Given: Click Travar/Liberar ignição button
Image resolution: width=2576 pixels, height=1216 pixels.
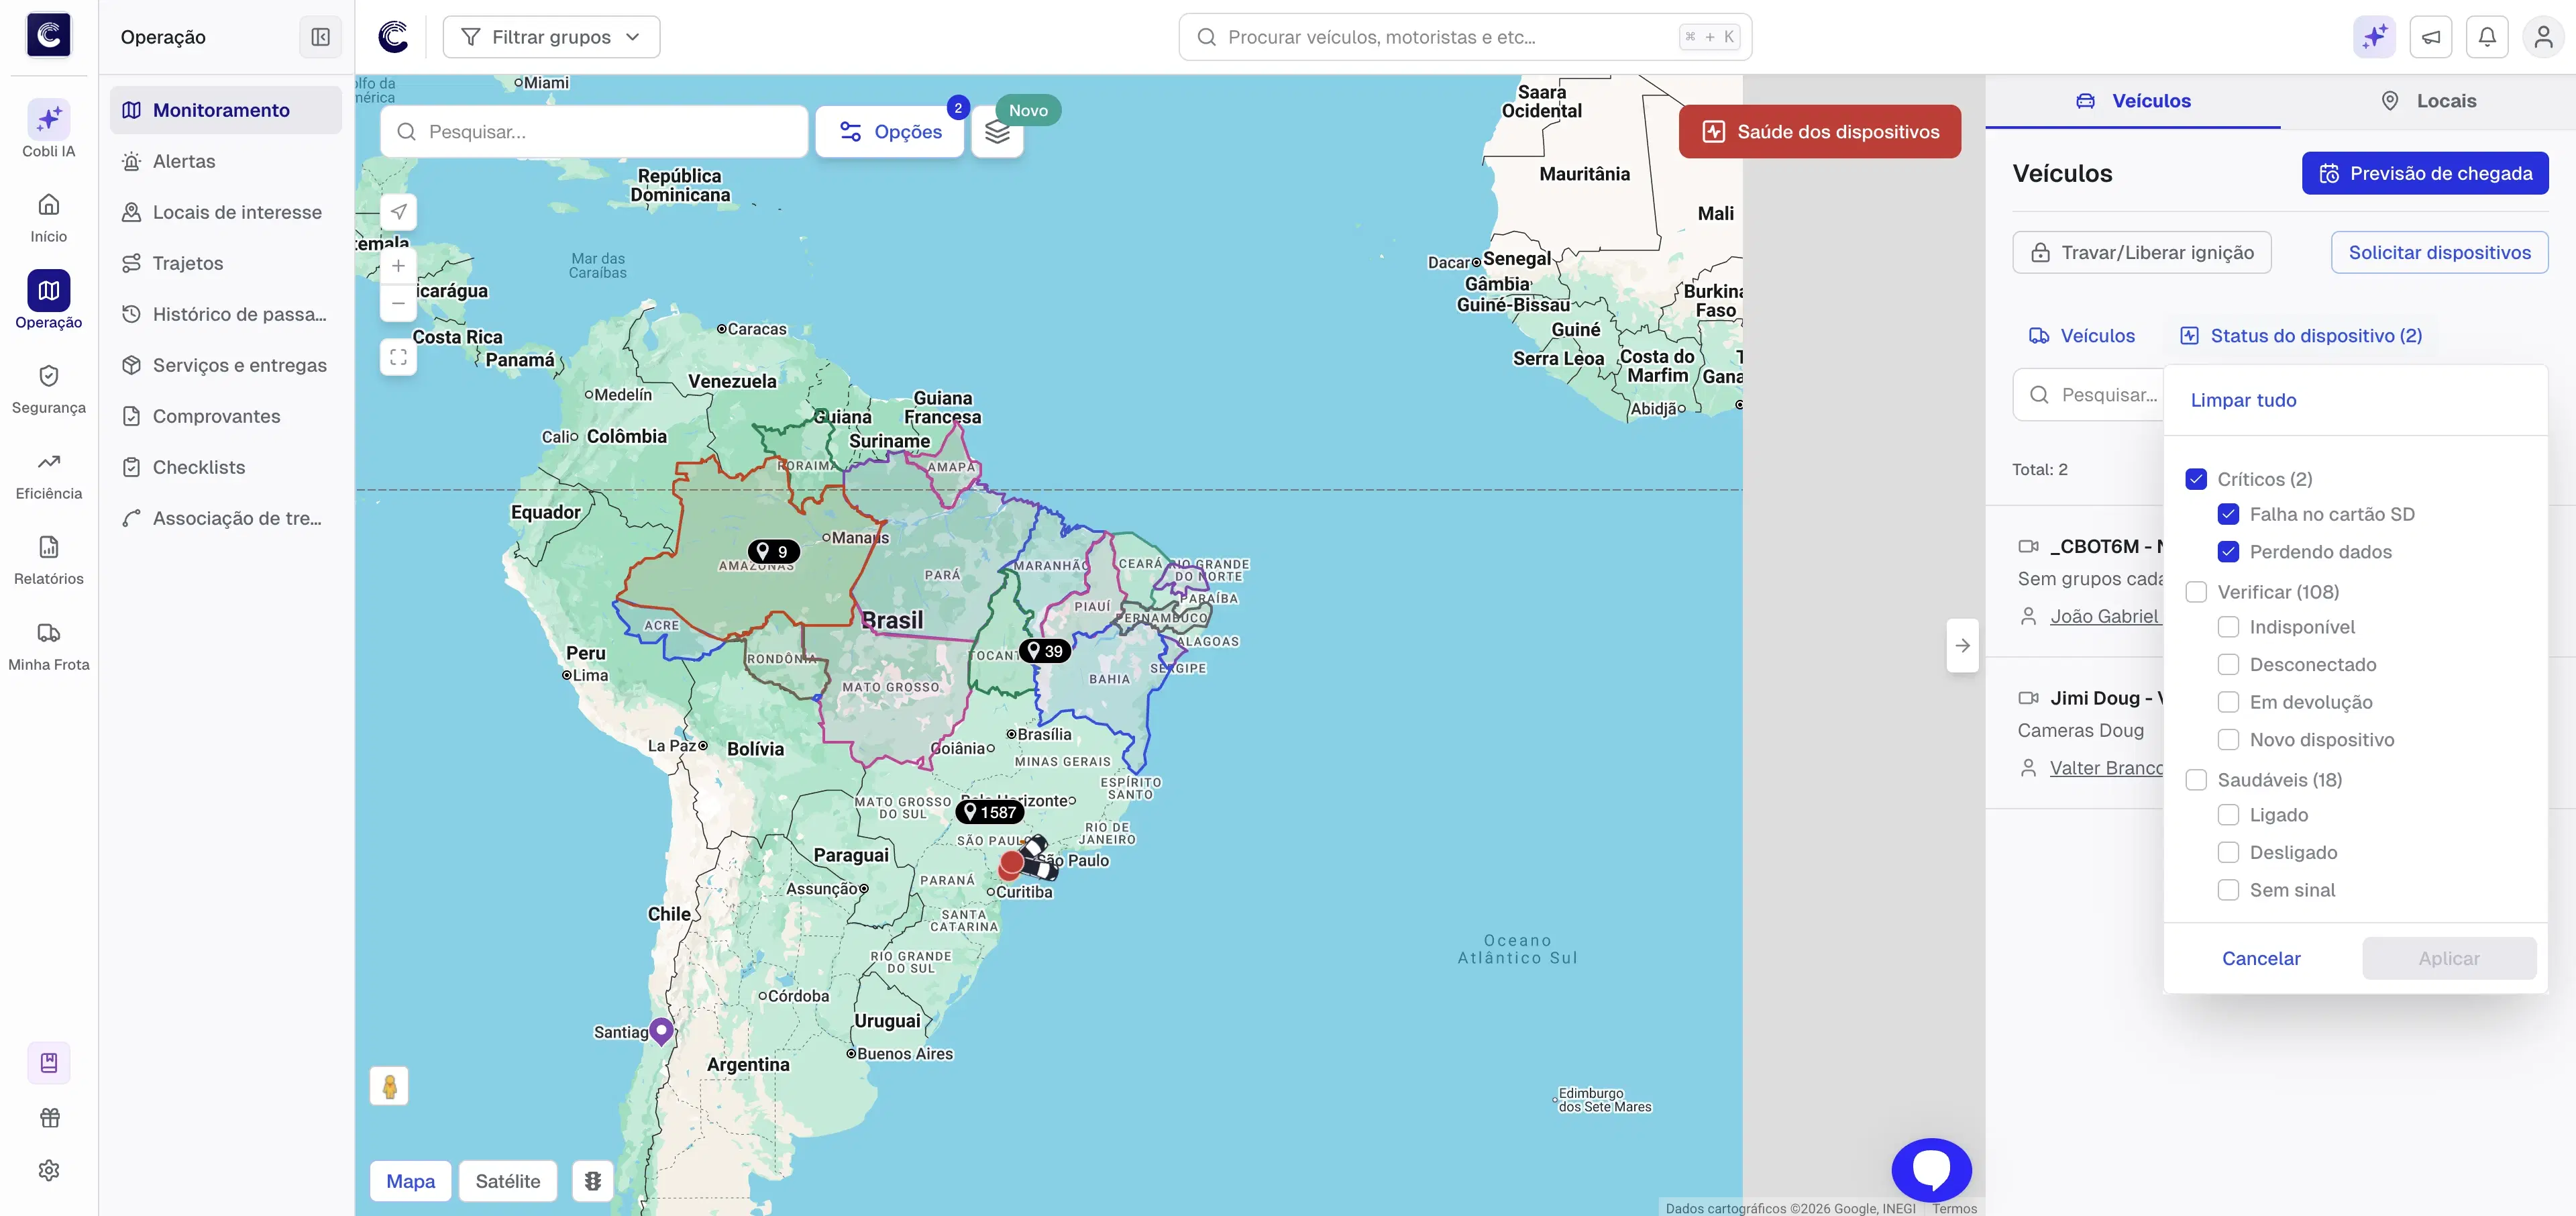Looking at the screenshot, I should pos(2142,253).
